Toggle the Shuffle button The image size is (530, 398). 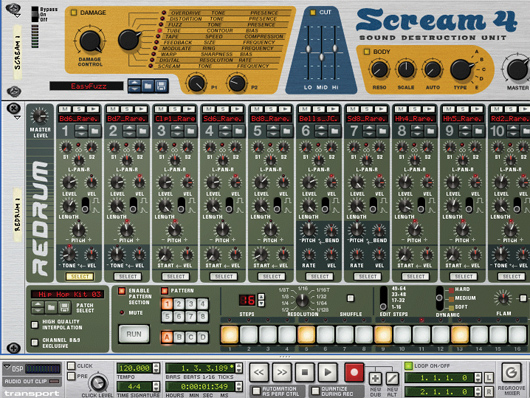click(351, 298)
